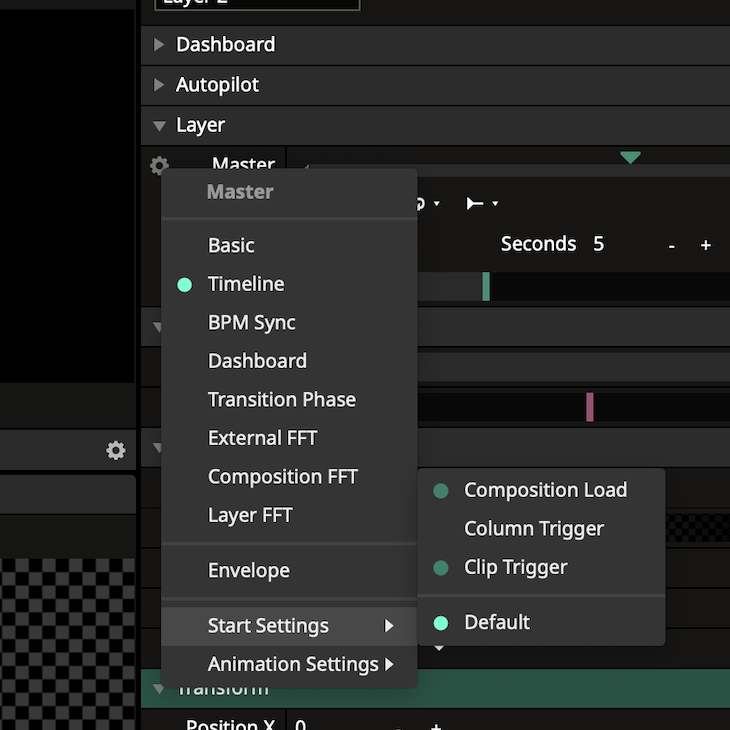This screenshot has width=730, height=730.
Task: Click the pink marker in the lower timeline
Action: point(589,406)
